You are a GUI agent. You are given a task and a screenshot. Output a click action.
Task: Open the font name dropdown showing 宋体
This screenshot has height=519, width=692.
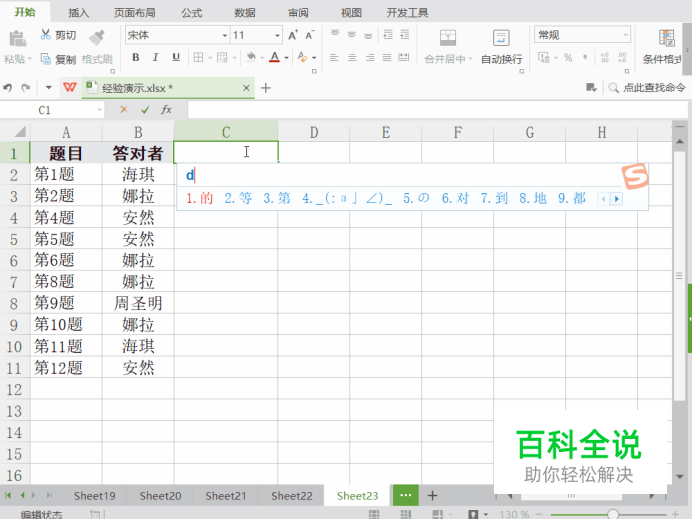pos(225,35)
